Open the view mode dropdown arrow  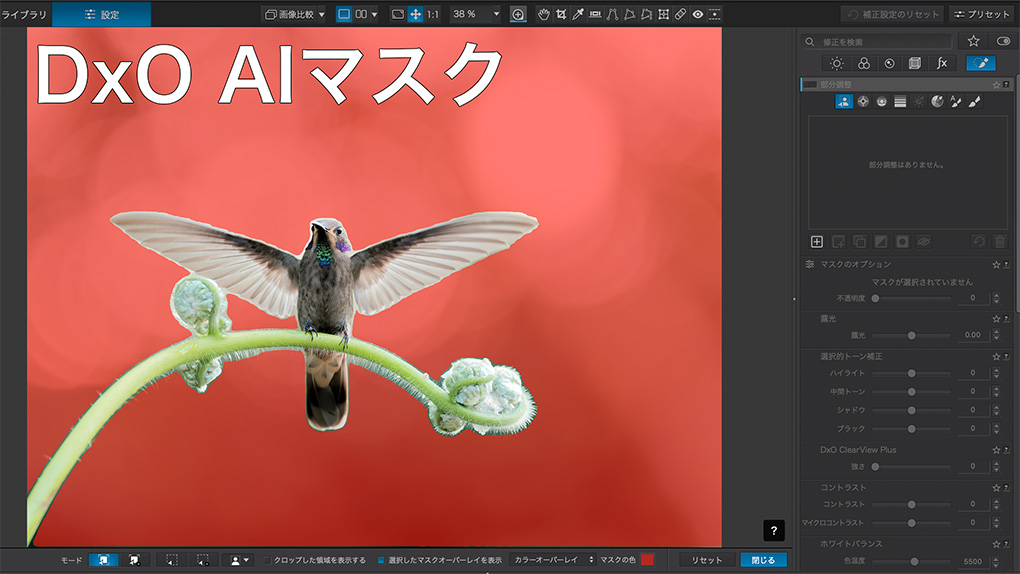[x=374, y=14]
